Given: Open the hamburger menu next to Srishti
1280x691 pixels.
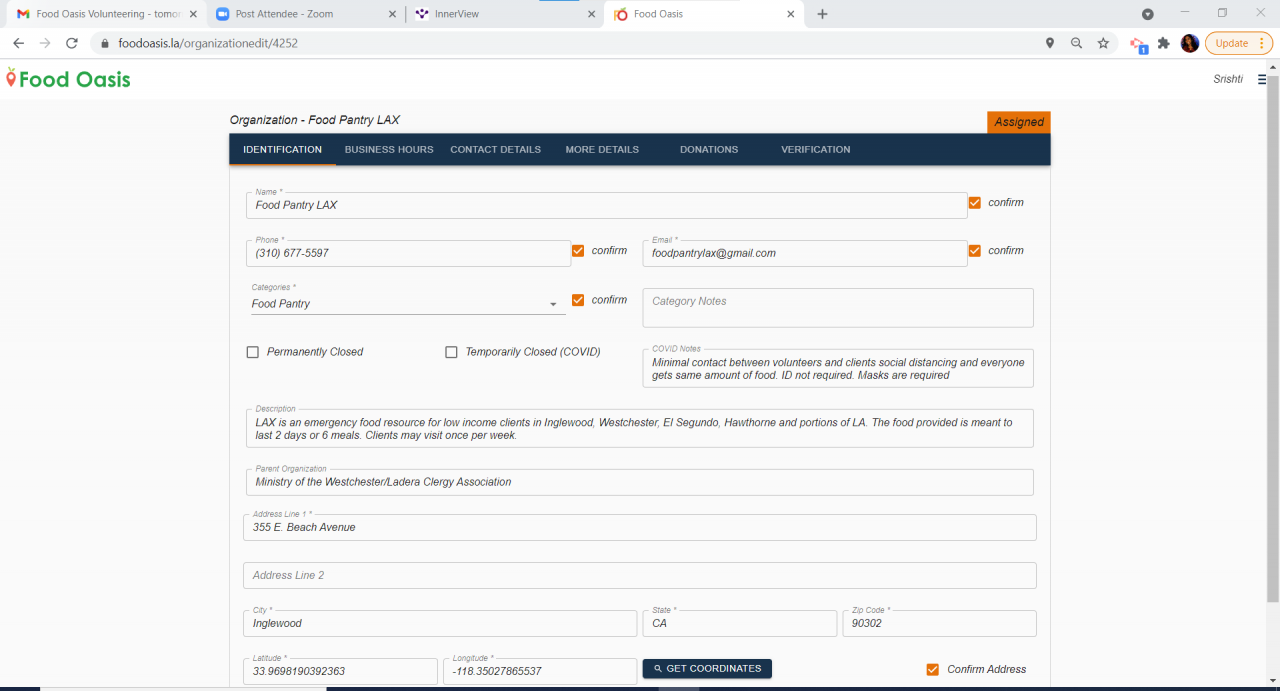Looking at the screenshot, I should pyautogui.click(x=1262, y=79).
